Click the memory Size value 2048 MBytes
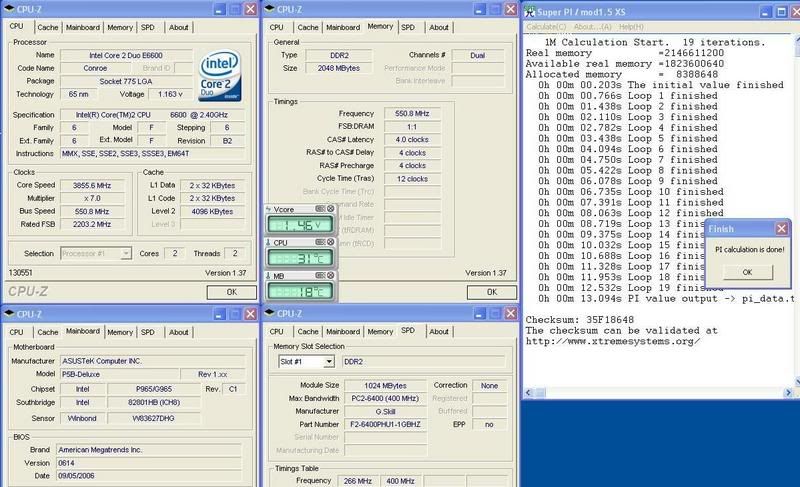Screen dimensions: 800x487 tap(339, 68)
